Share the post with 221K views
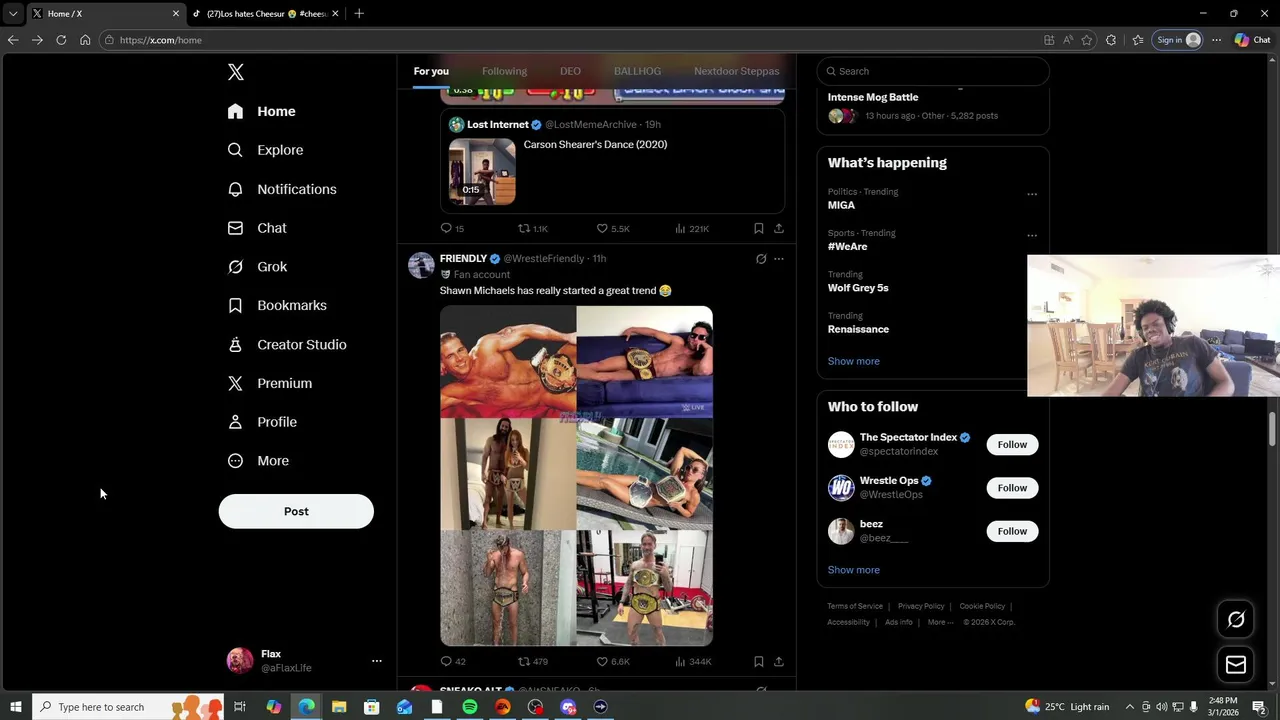 [779, 229]
